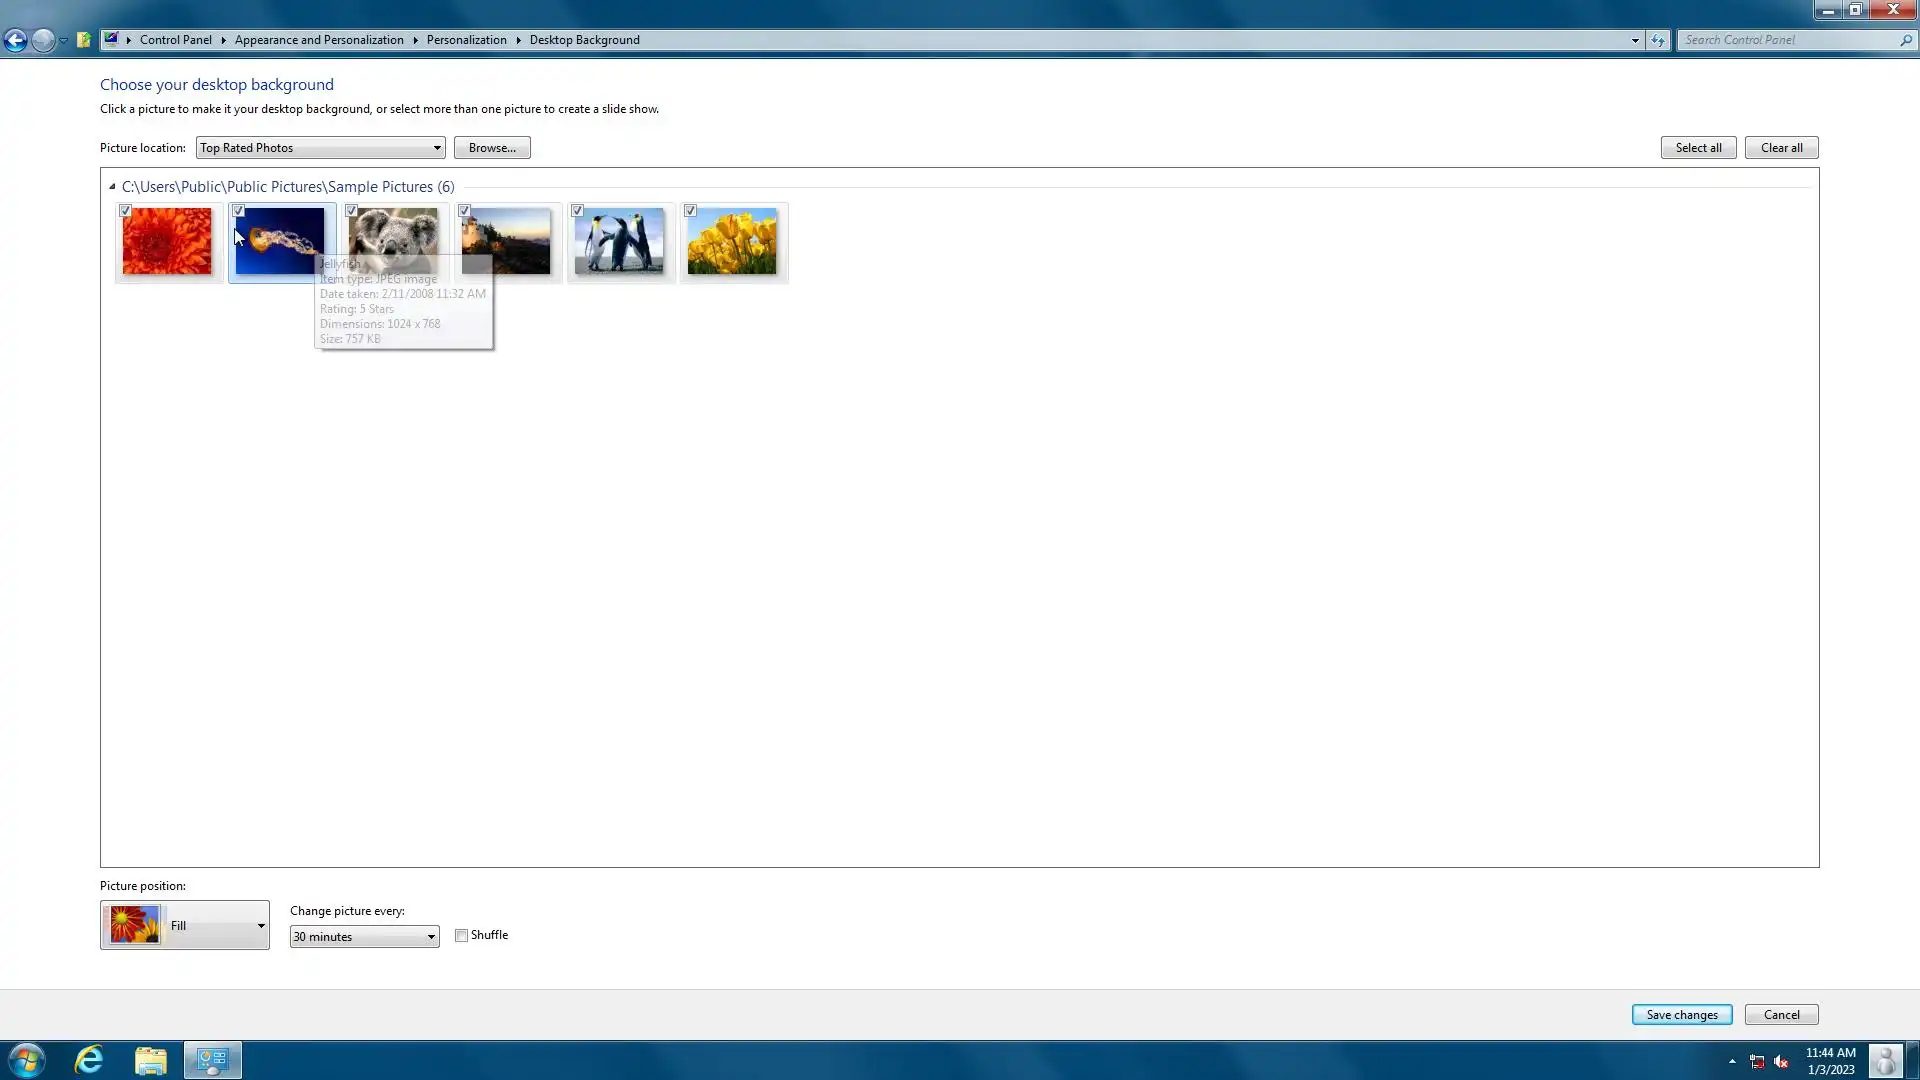
Task: Click the Refresh address bar icon
Action: click(1658, 40)
